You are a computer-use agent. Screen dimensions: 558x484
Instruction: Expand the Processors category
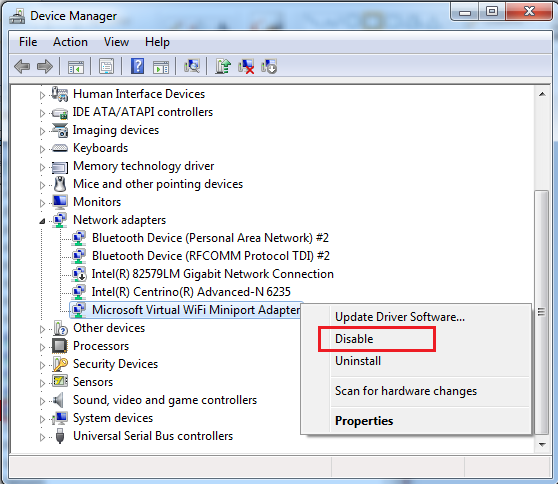pos(42,347)
